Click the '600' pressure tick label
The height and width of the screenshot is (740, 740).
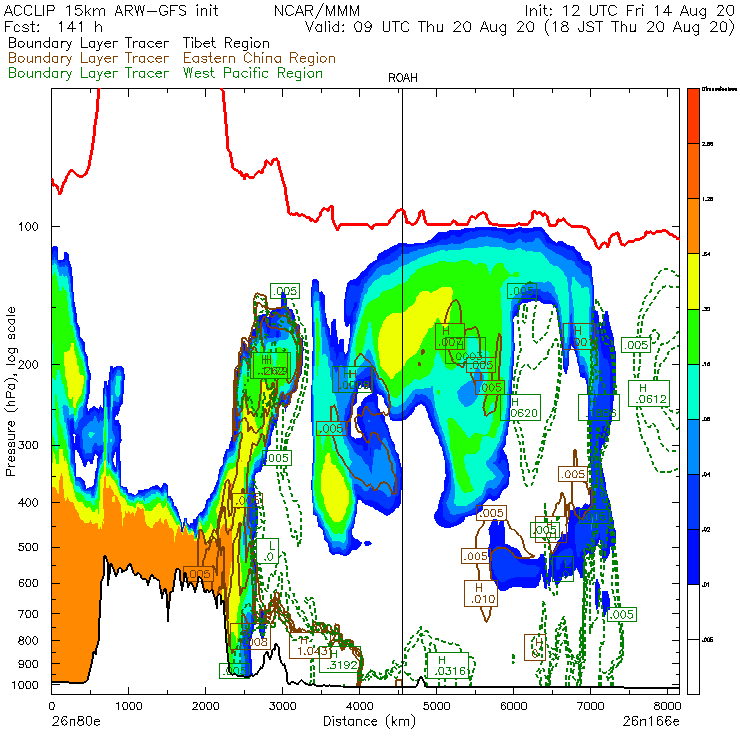pyautogui.click(x=28, y=583)
